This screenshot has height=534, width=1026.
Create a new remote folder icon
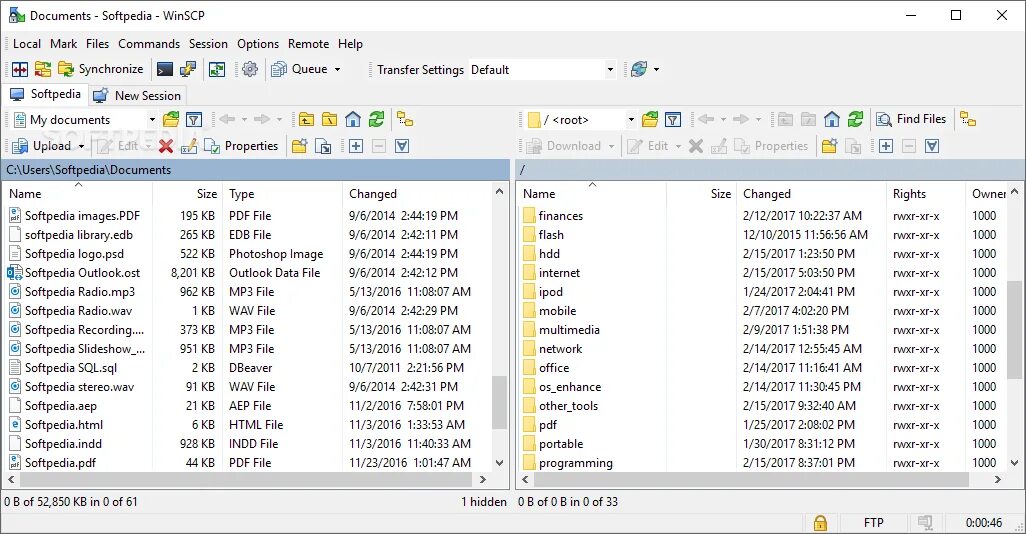[829, 146]
